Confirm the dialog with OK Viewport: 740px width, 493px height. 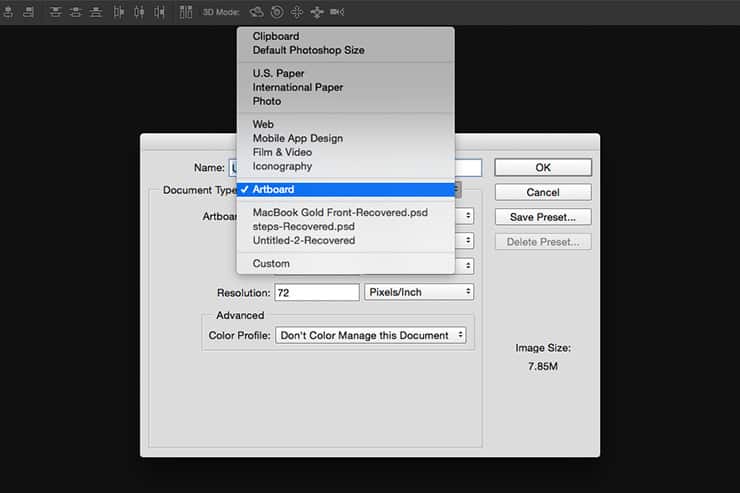point(543,167)
